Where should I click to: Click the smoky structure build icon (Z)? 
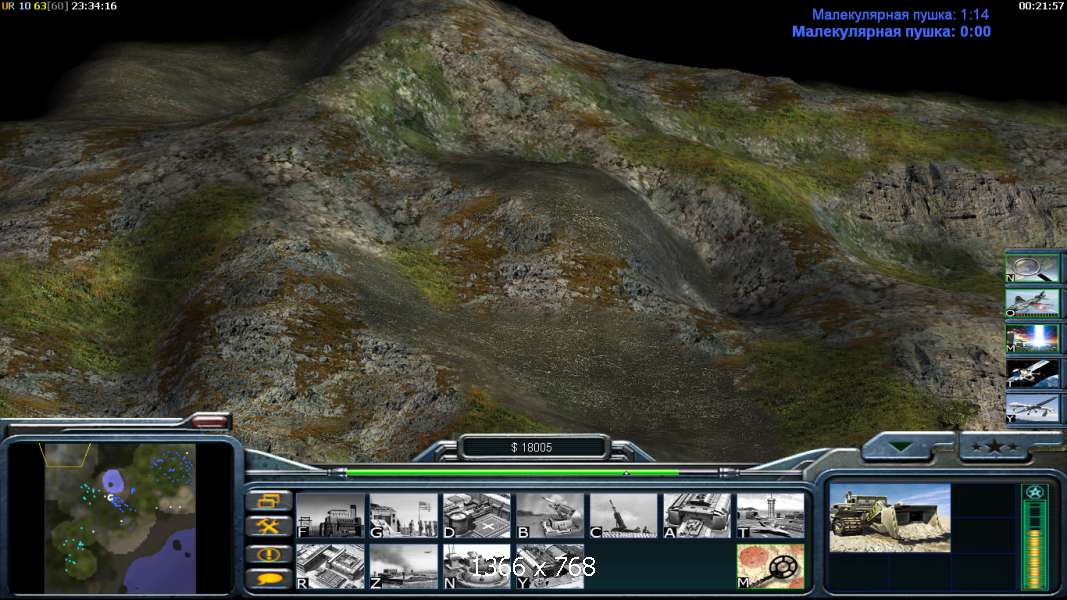[x=403, y=565]
